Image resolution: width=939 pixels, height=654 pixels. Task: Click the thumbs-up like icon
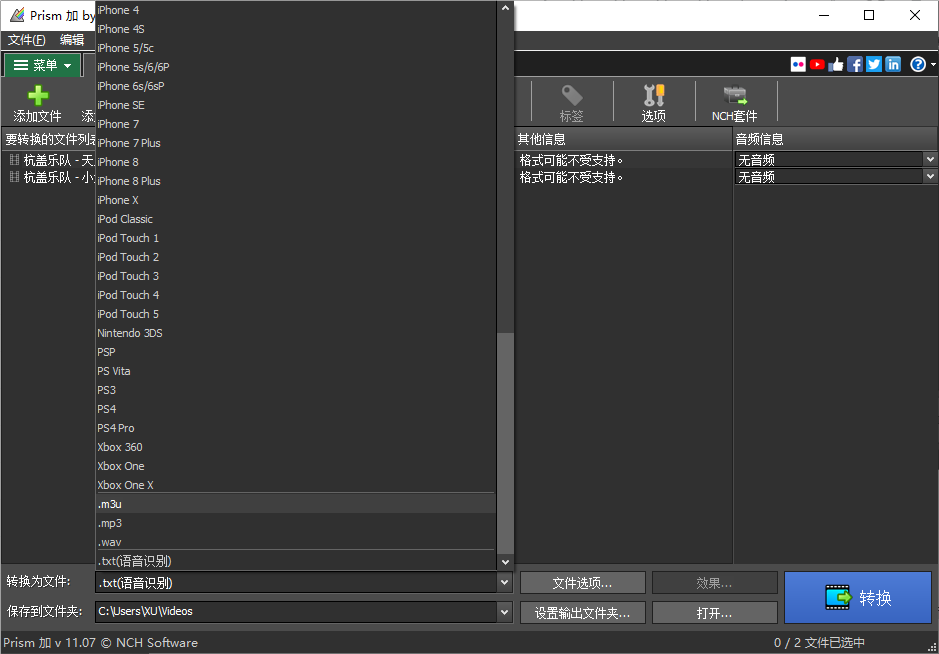click(x=836, y=64)
